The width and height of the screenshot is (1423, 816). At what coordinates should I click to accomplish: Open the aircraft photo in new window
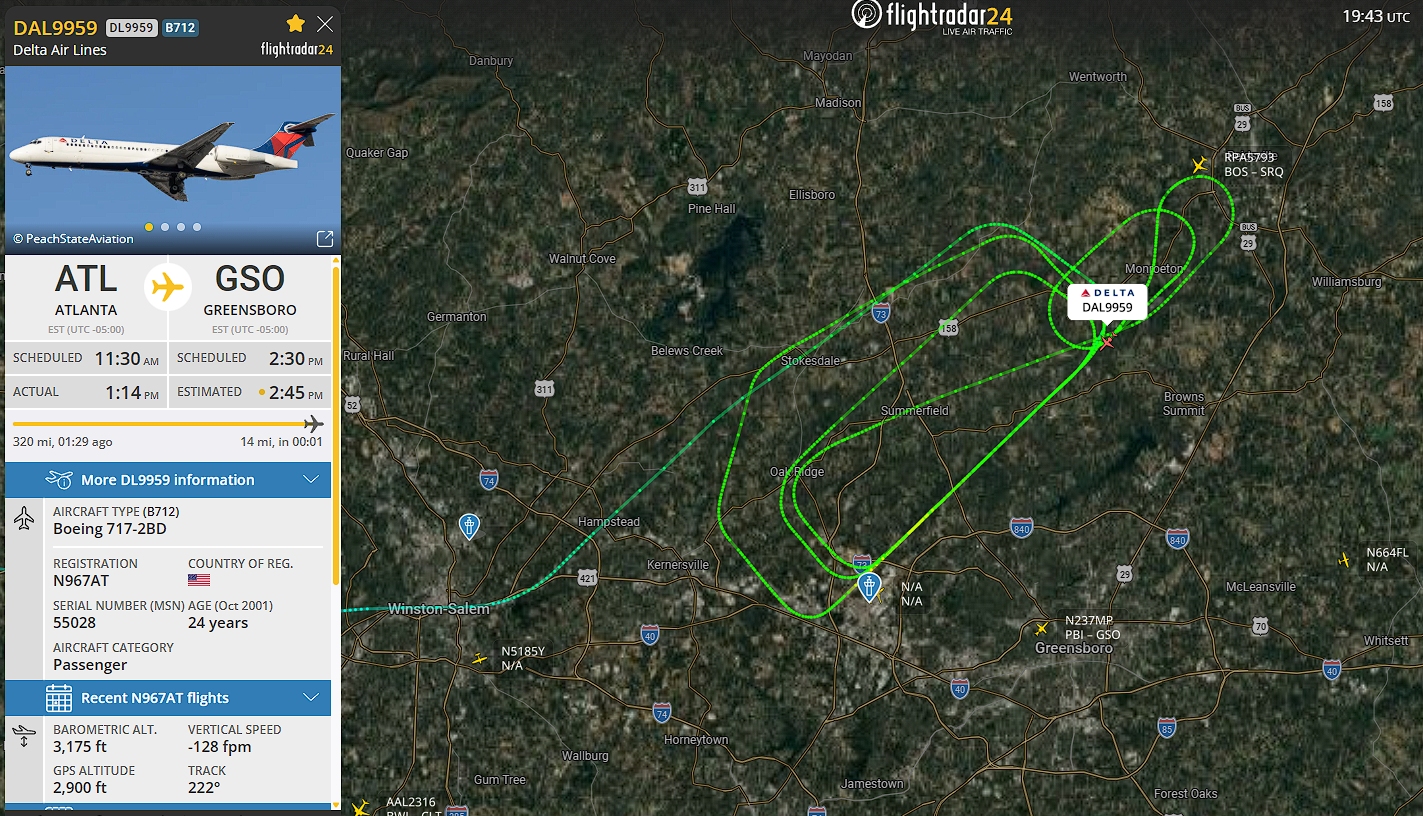point(325,239)
